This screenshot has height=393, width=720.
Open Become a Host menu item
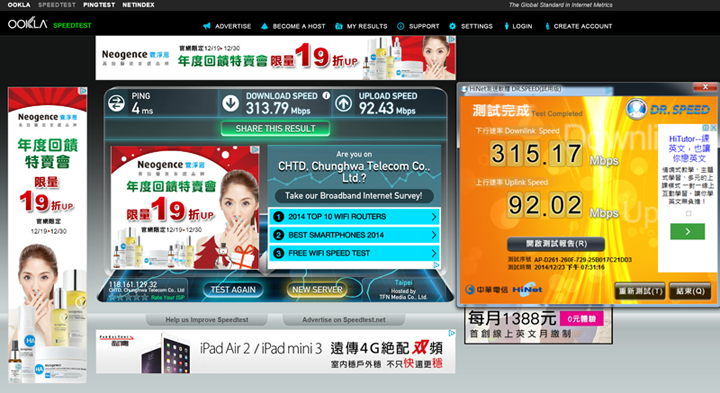click(293, 26)
